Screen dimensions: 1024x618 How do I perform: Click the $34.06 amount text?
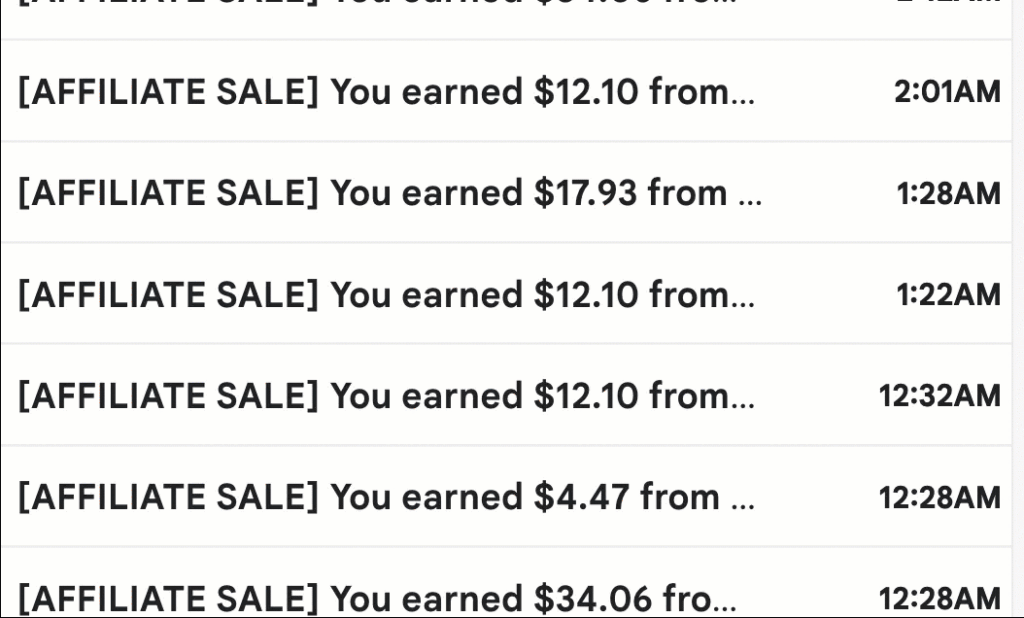click(x=585, y=598)
